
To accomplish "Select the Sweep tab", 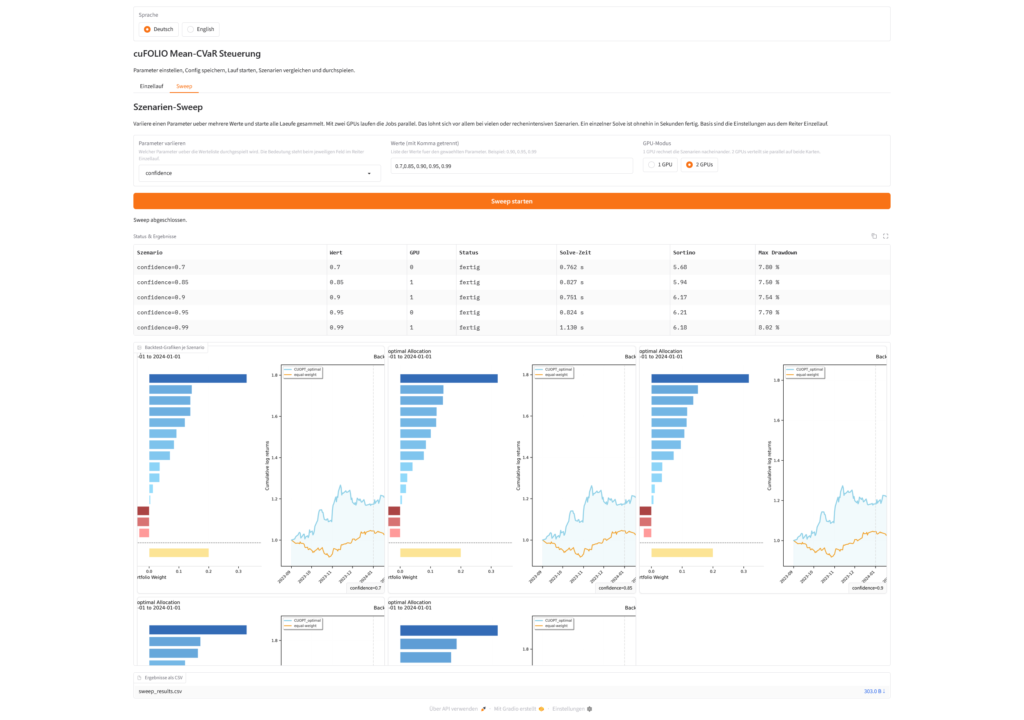I will pos(184,86).
